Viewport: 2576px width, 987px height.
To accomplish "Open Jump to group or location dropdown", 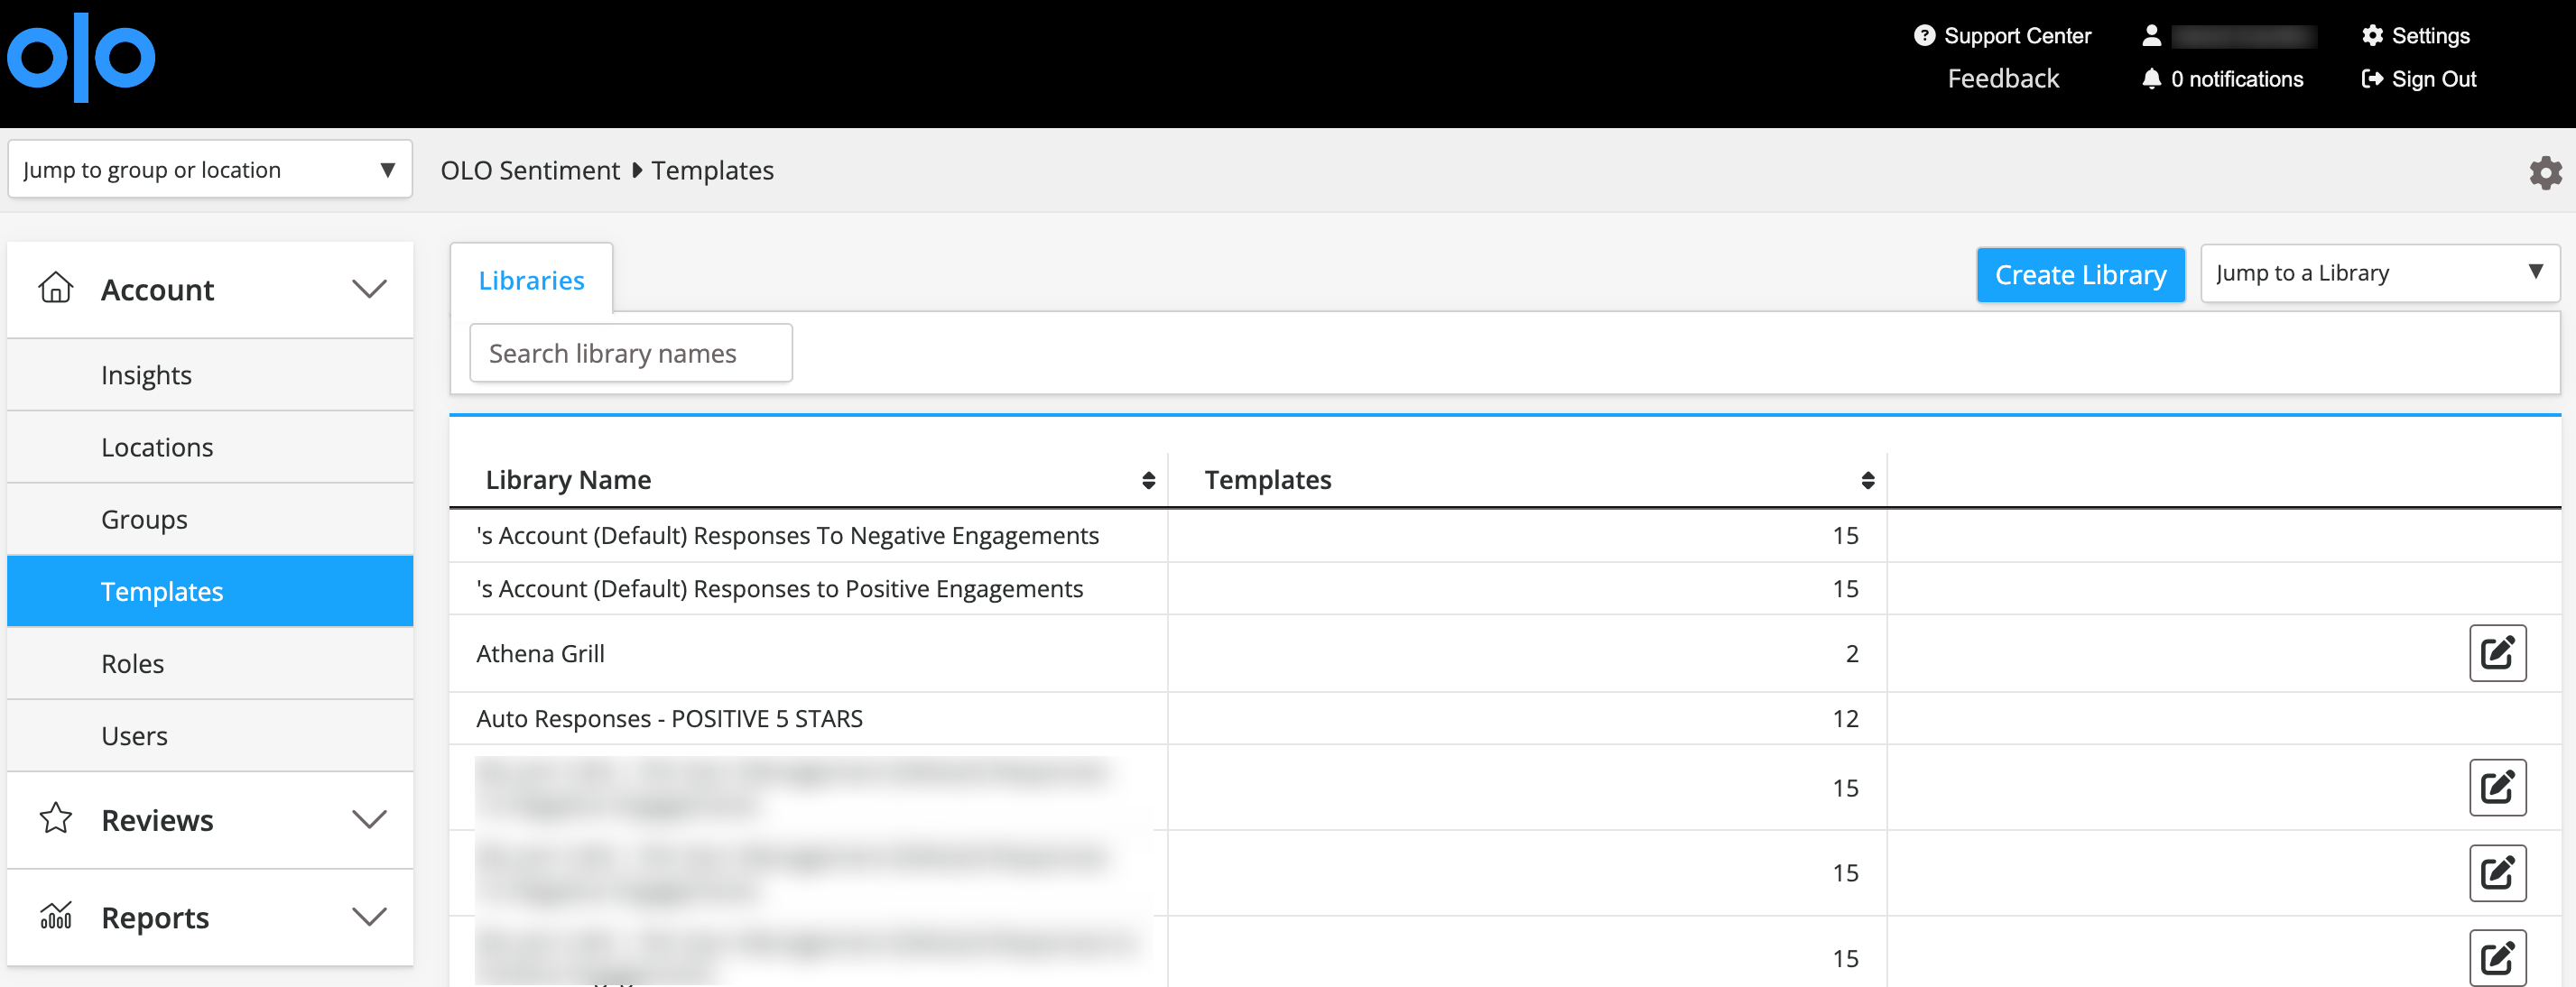I will (210, 169).
